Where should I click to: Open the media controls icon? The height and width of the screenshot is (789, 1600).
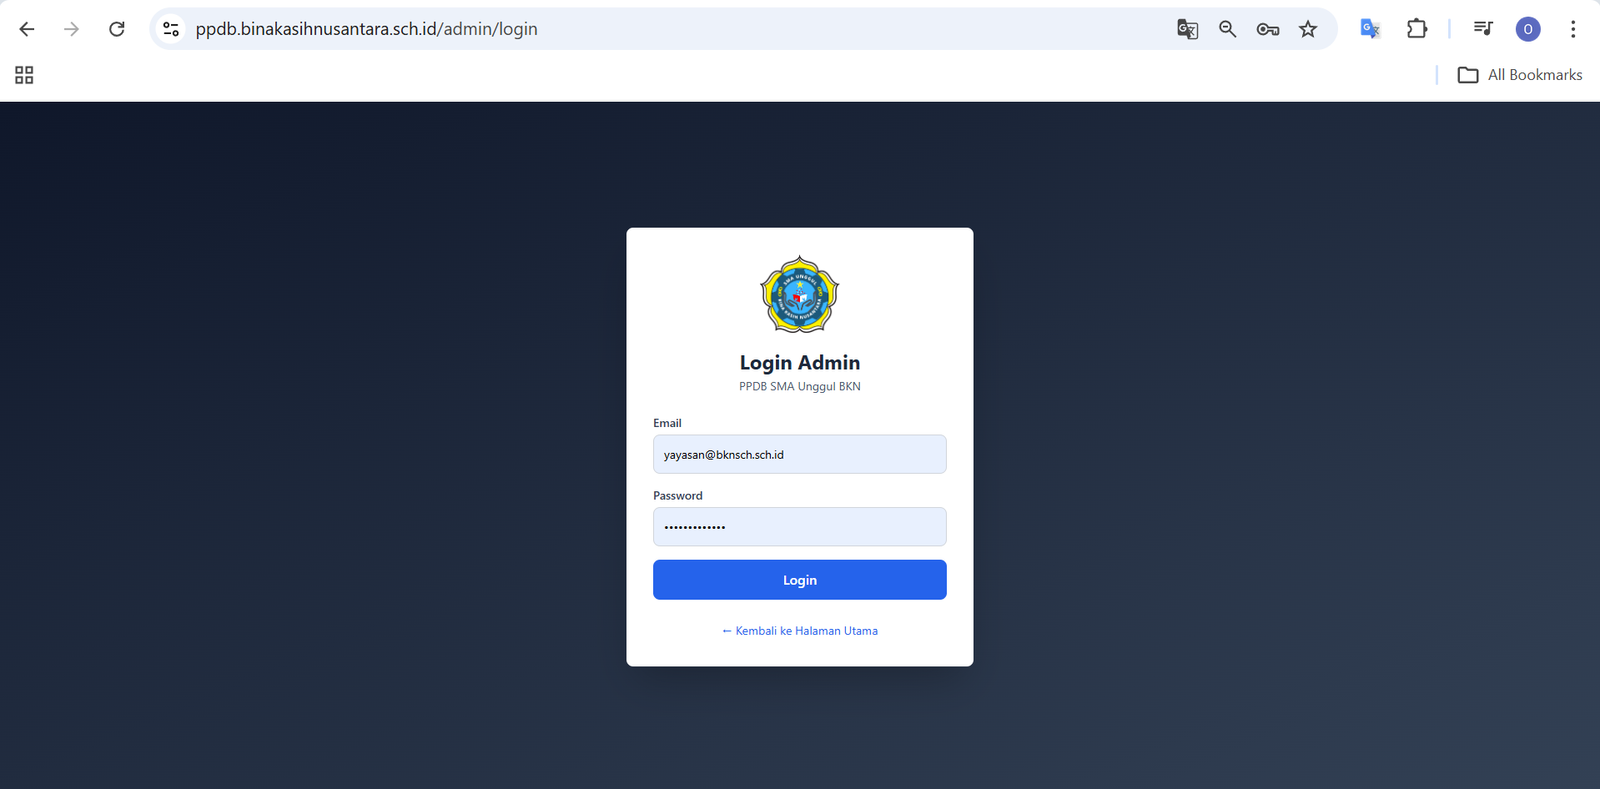1483,29
